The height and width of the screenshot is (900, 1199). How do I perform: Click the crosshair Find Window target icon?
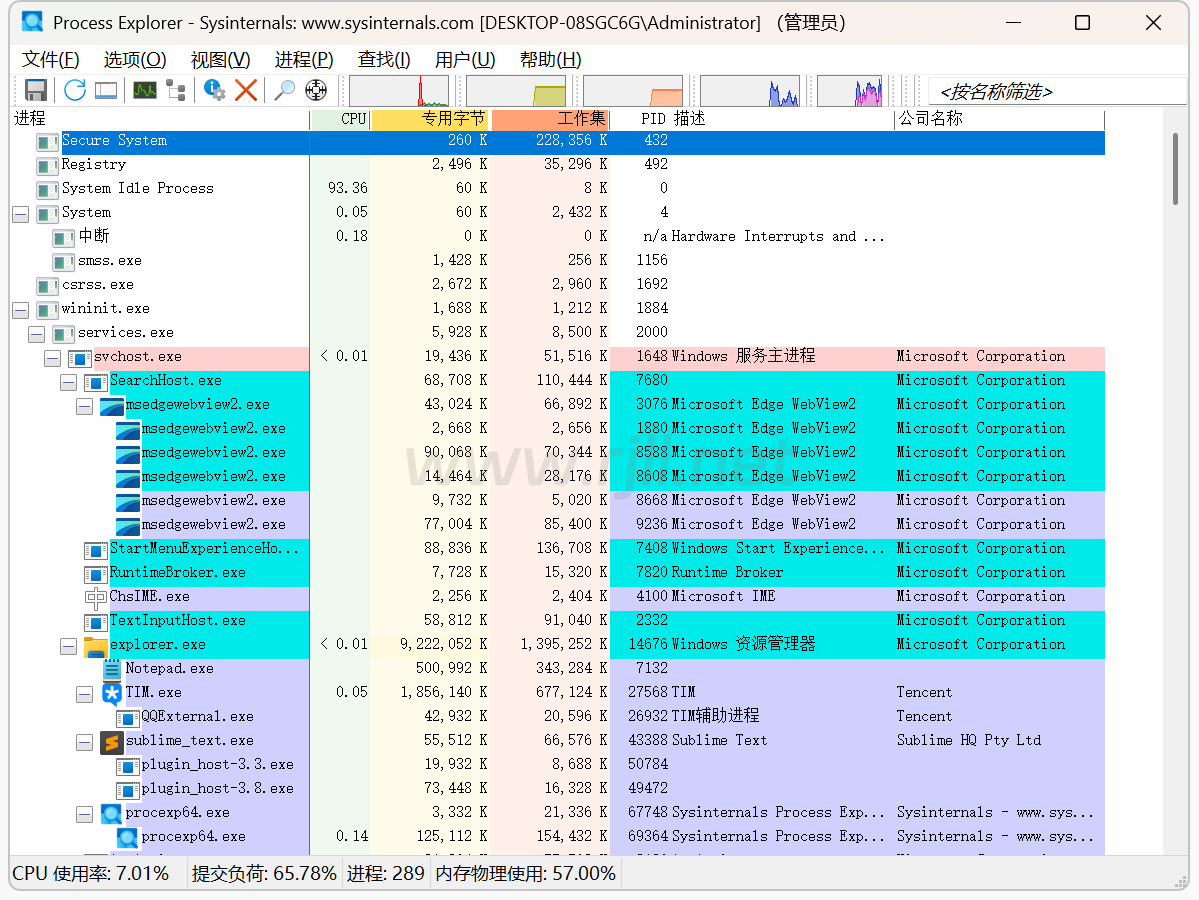[316, 90]
